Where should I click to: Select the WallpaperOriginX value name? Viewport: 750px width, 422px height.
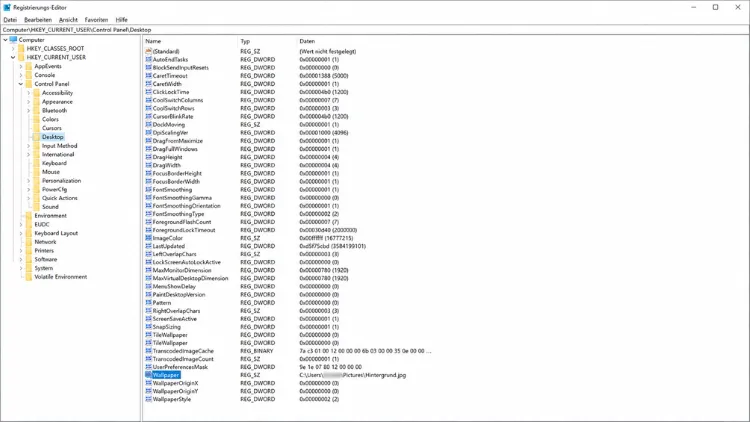pos(175,383)
